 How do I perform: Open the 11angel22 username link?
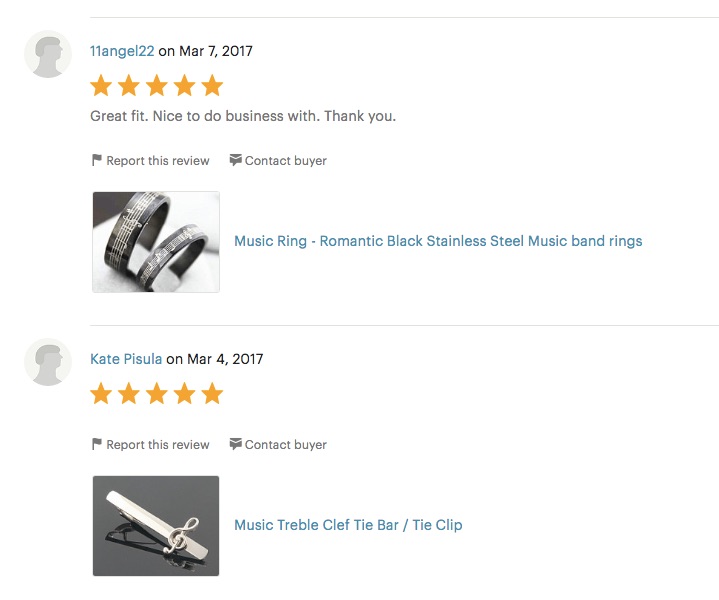pos(122,51)
